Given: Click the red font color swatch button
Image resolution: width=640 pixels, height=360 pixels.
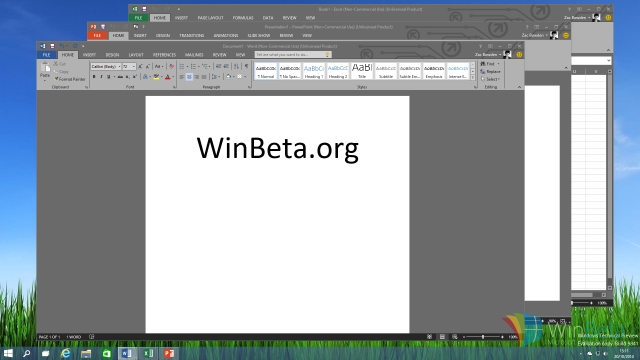Looking at the screenshot, I should [x=167, y=77].
